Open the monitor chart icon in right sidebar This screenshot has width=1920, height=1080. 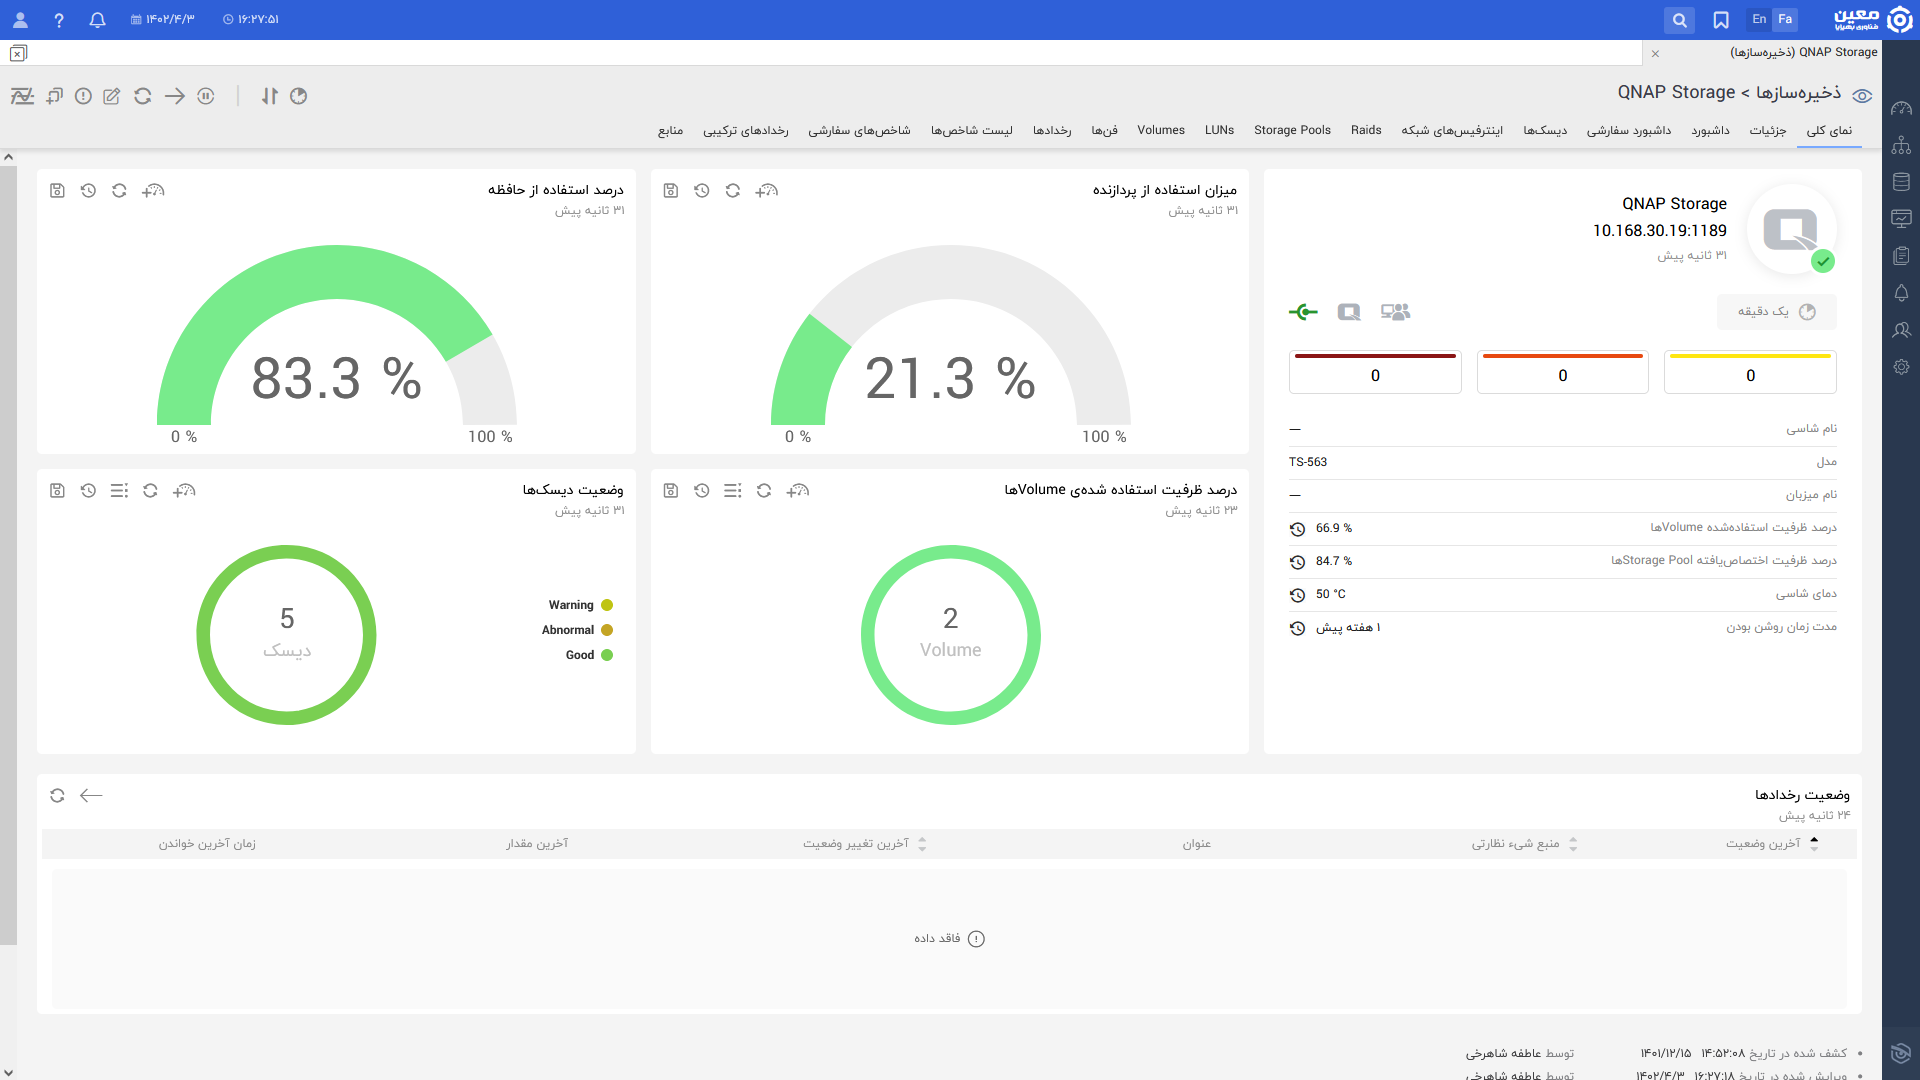[1902, 218]
